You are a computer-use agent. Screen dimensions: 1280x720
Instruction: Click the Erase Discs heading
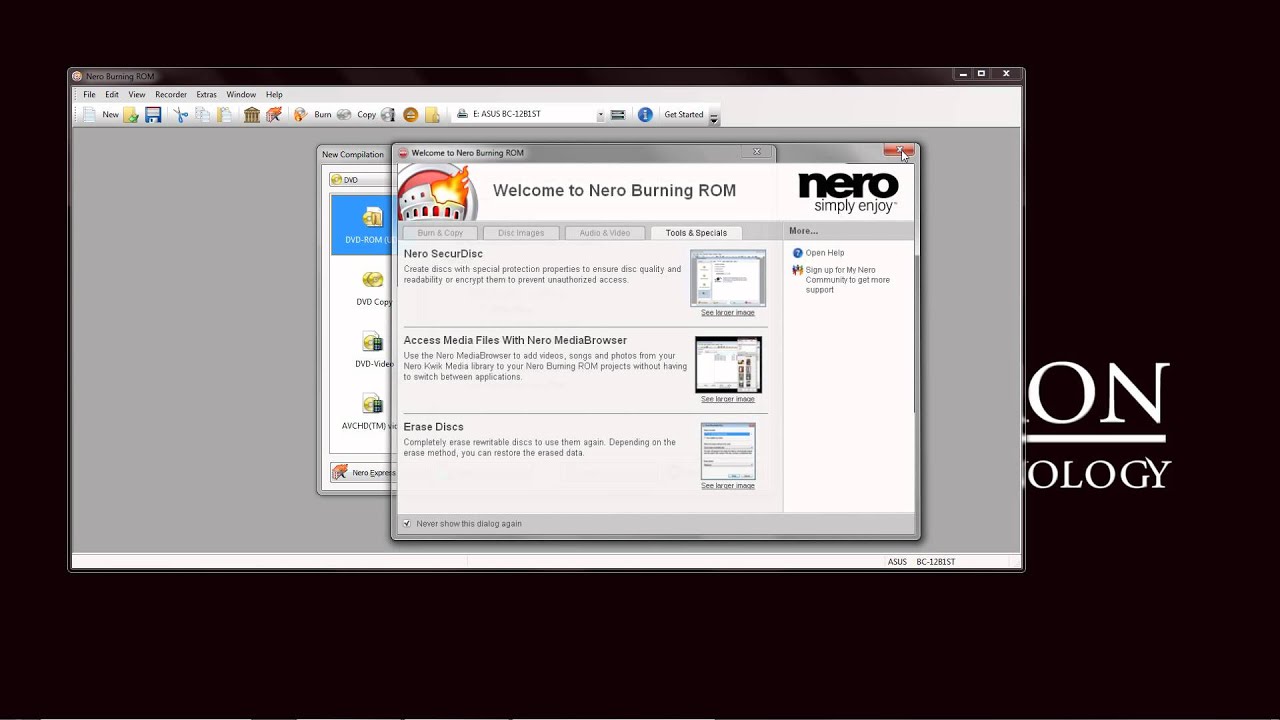(x=433, y=427)
